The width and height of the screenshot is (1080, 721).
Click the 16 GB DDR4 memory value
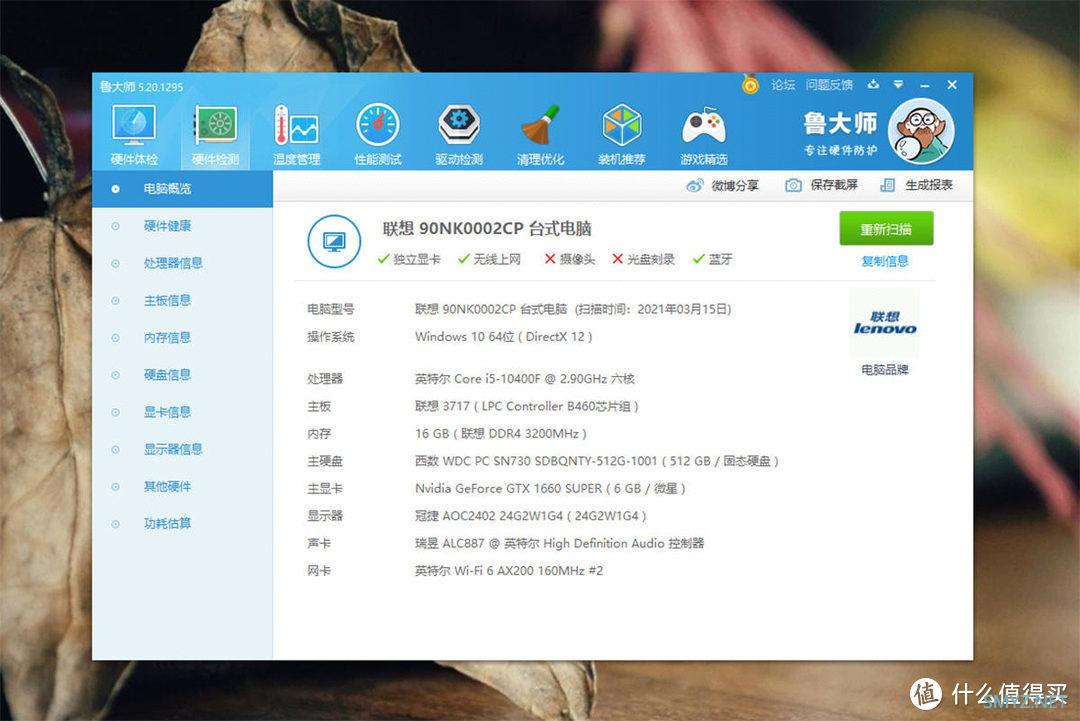coord(501,434)
